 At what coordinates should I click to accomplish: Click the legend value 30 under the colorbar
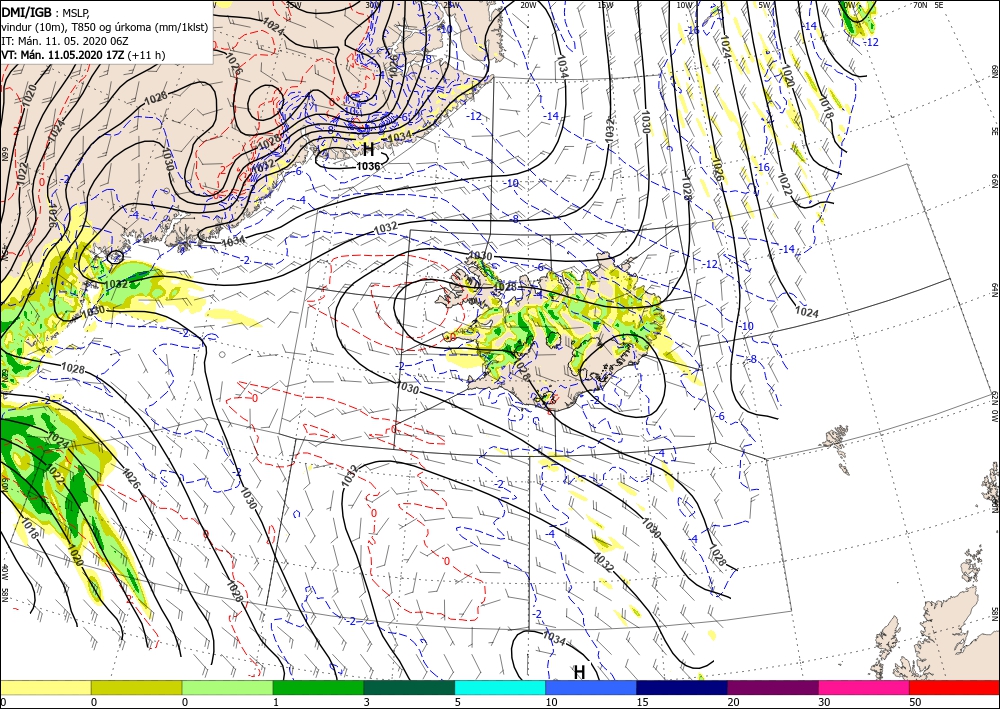[824, 703]
